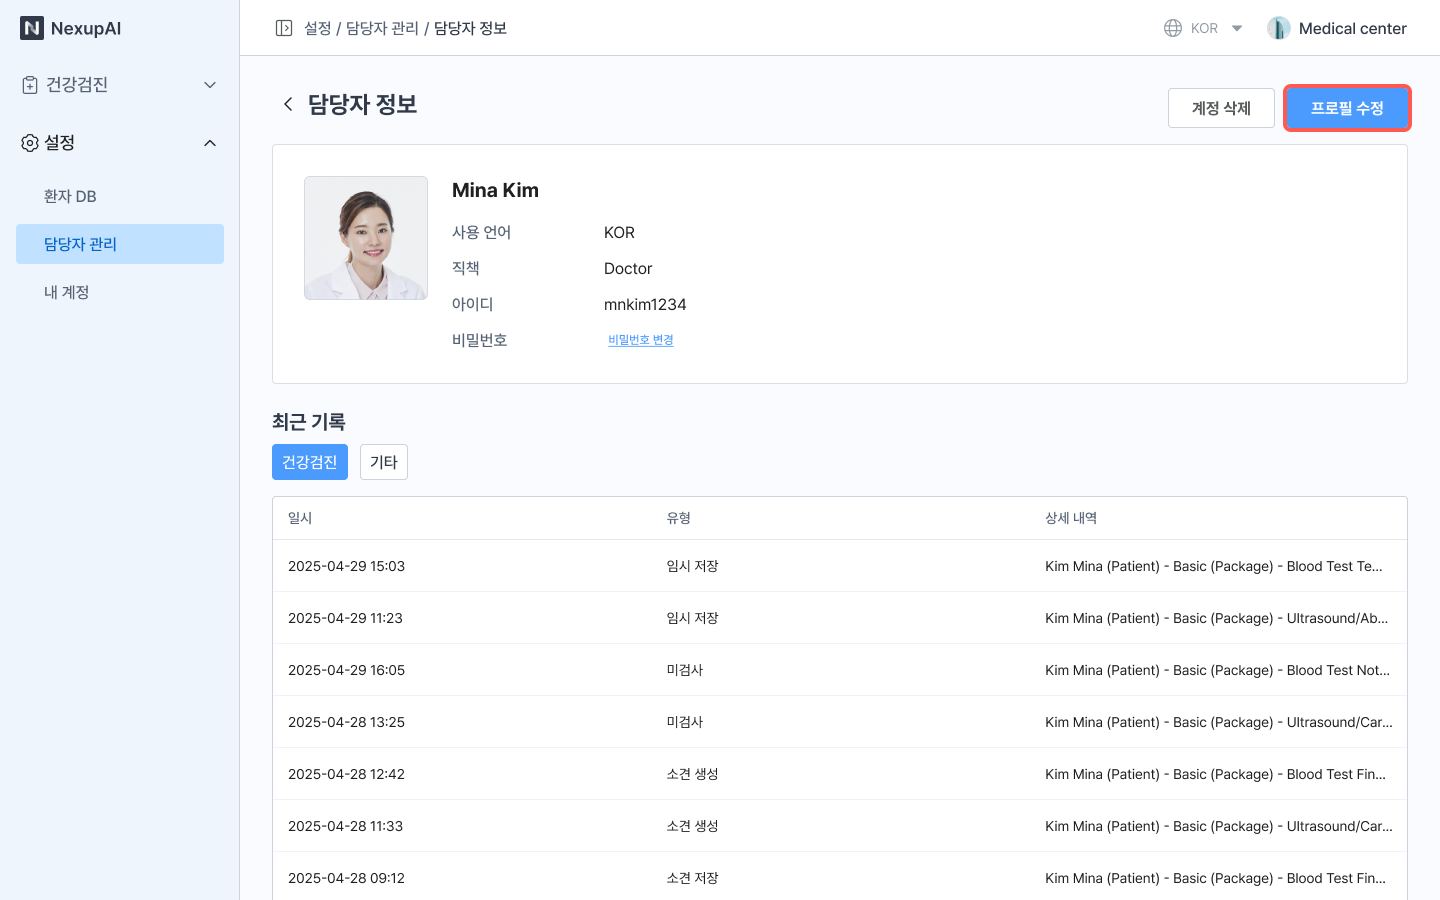Image resolution: width=1440 pixels, height=900 pixels.
Task: Expand the 건강검진 sidebar chevron
Action: (x=210, y=85)
